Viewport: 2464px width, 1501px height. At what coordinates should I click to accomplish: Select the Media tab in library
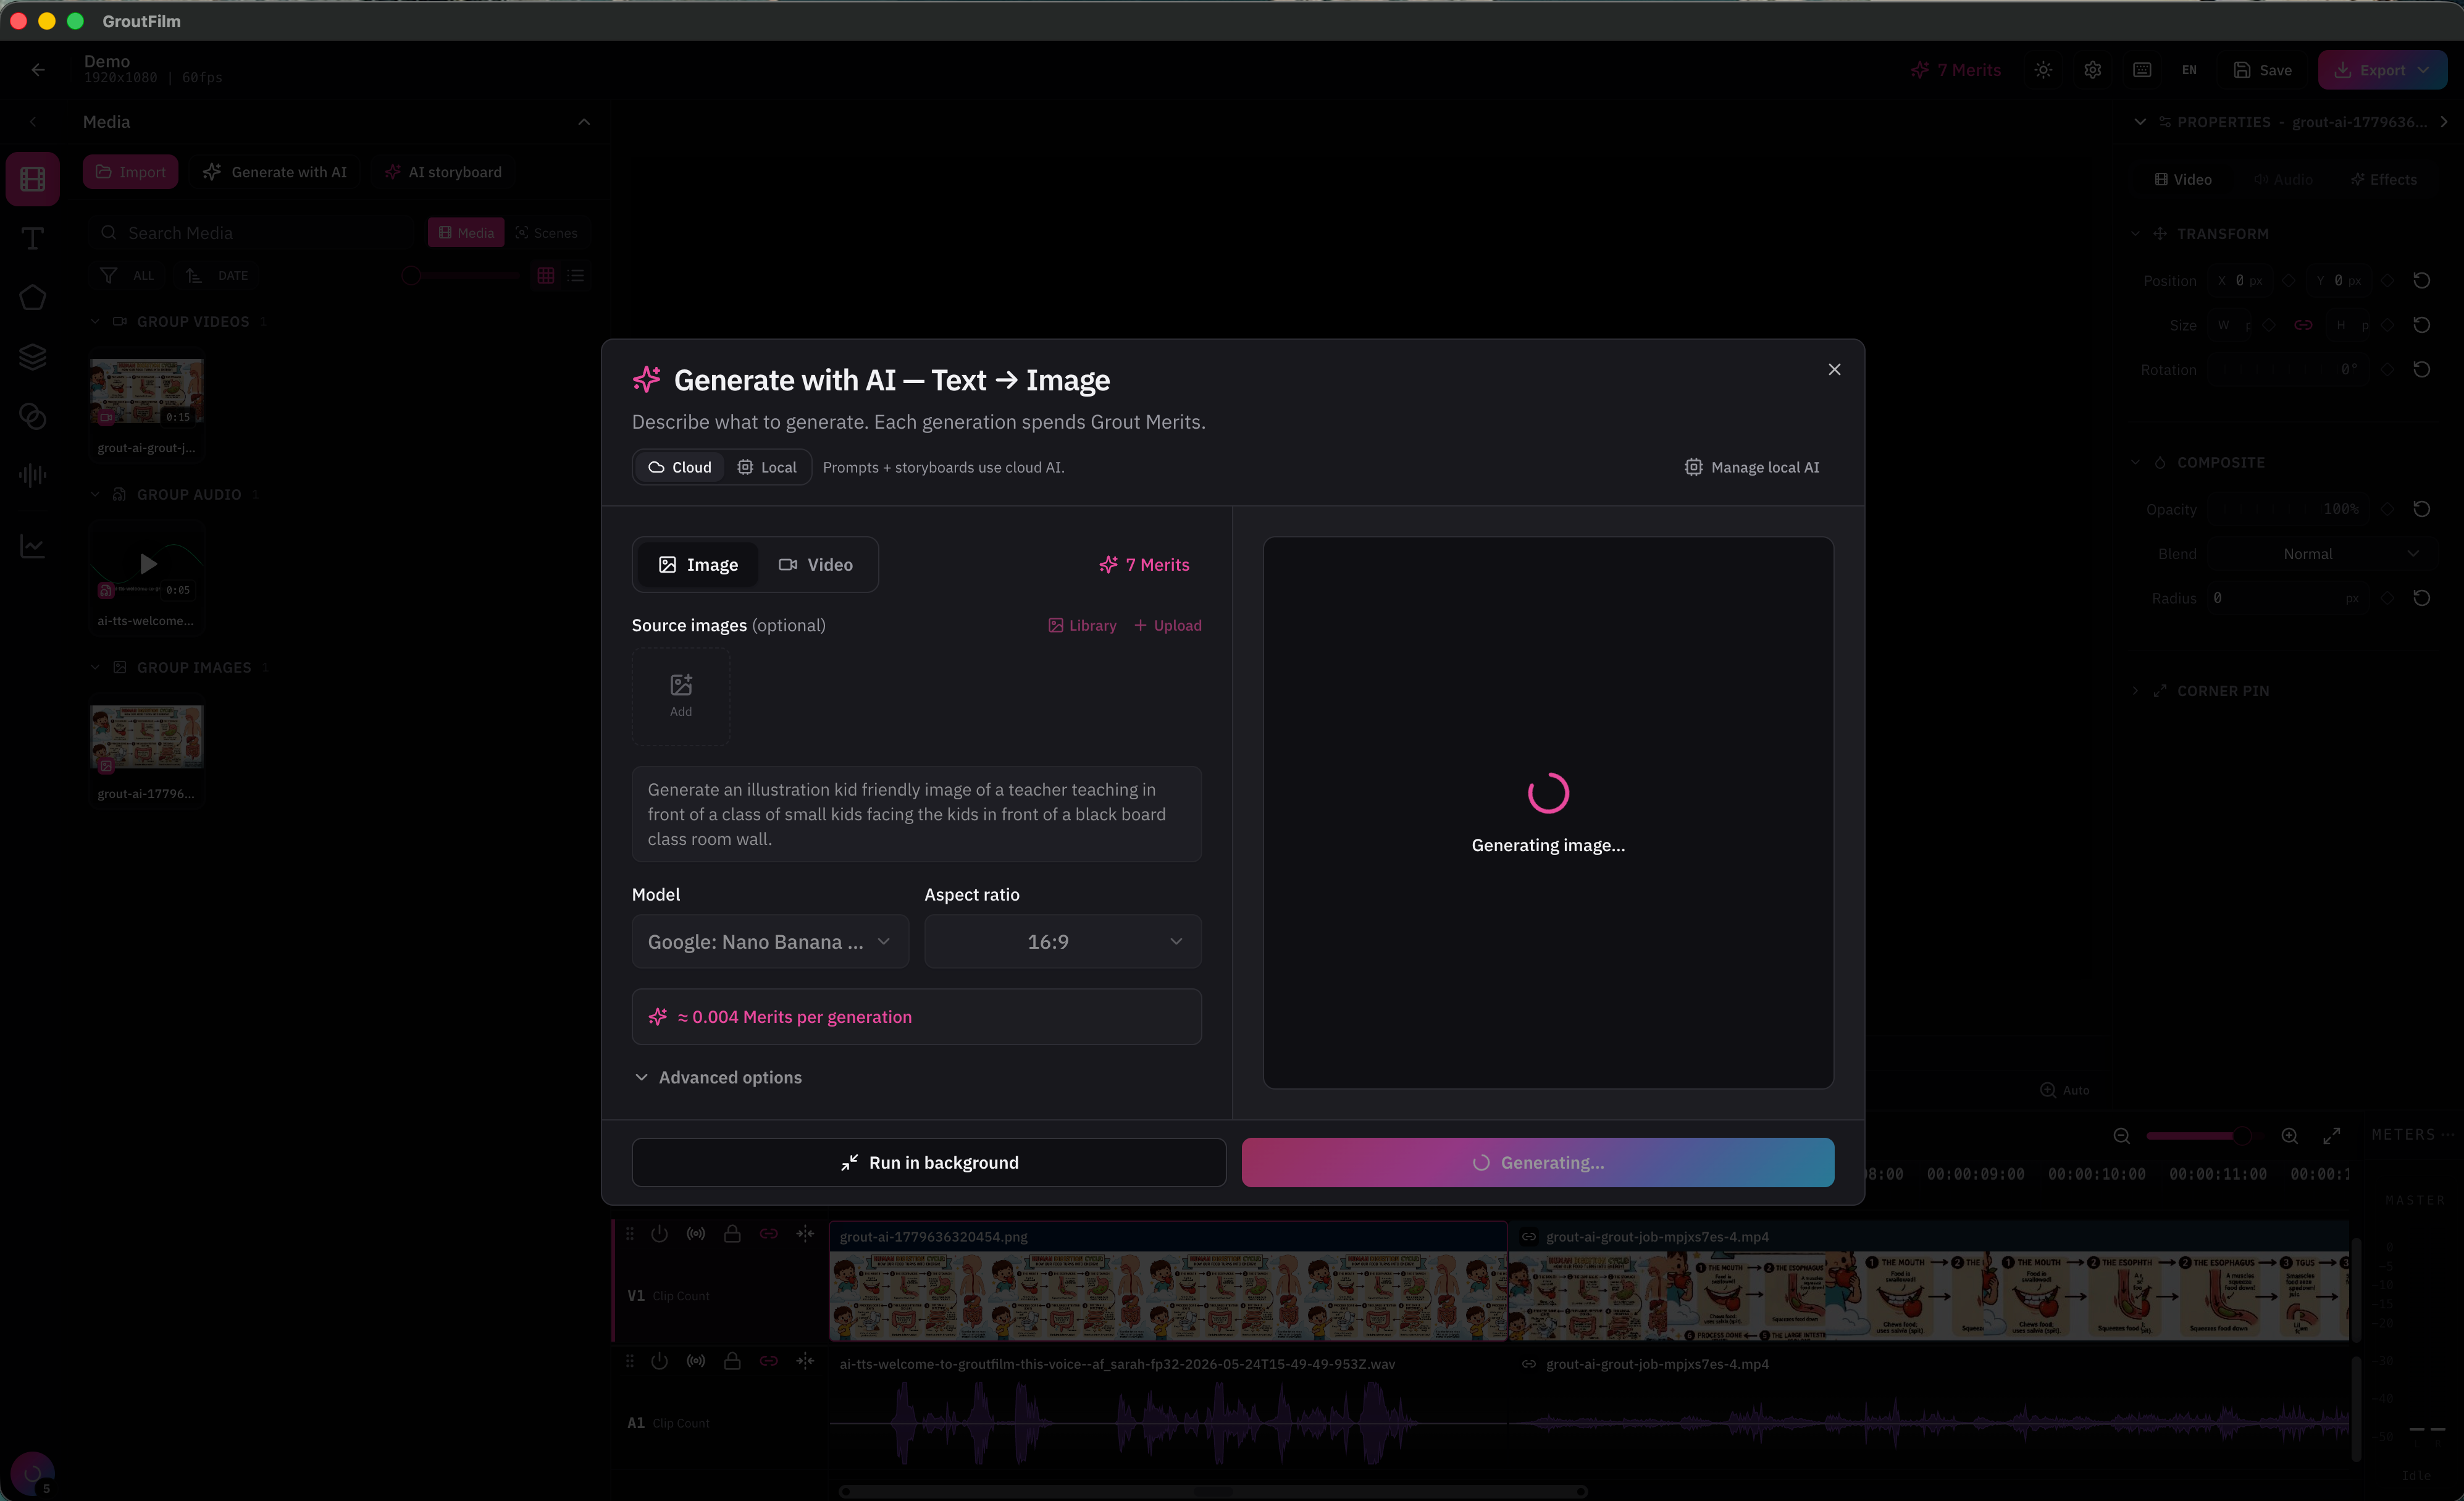[x=466, y=233]
